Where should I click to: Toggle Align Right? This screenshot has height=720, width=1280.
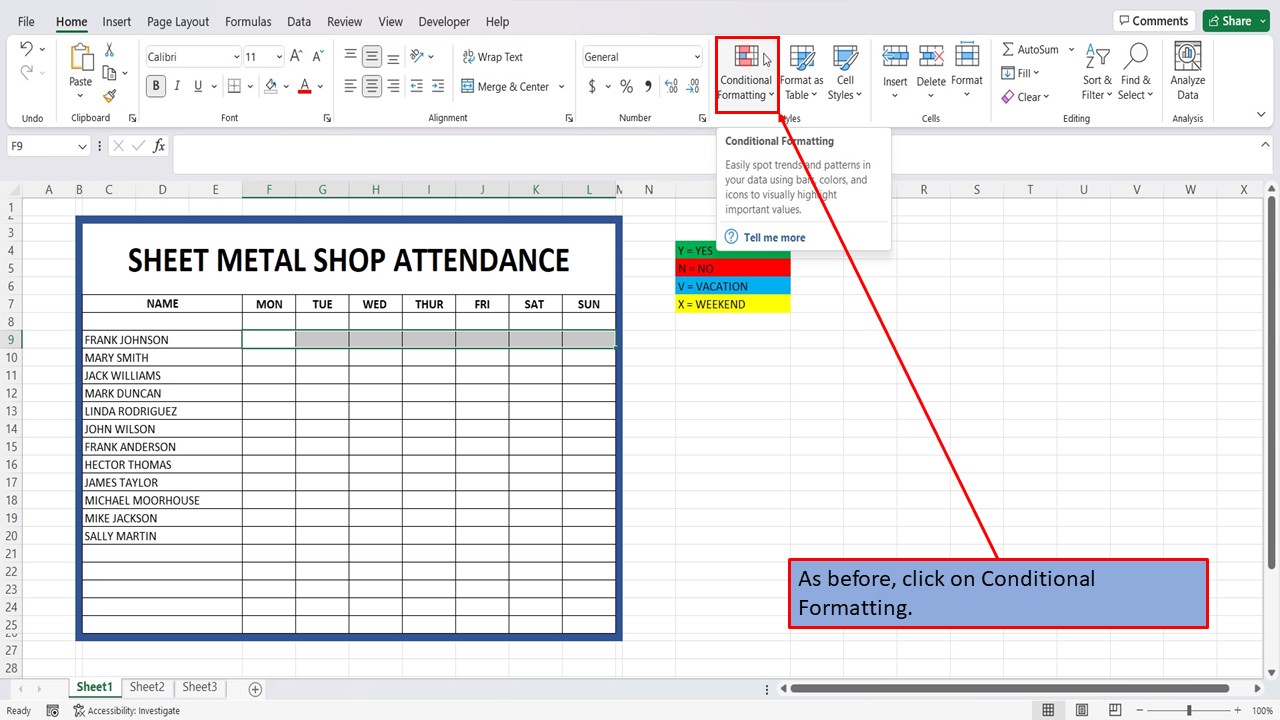click(393, 87)
